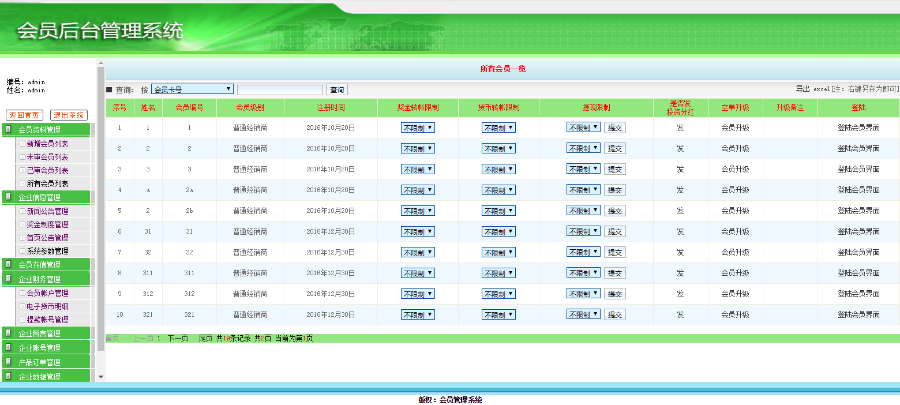The height and width of the screenshot is (405, 900).
Task: Click the small icon before 已审会员列表
Action: 23,170
